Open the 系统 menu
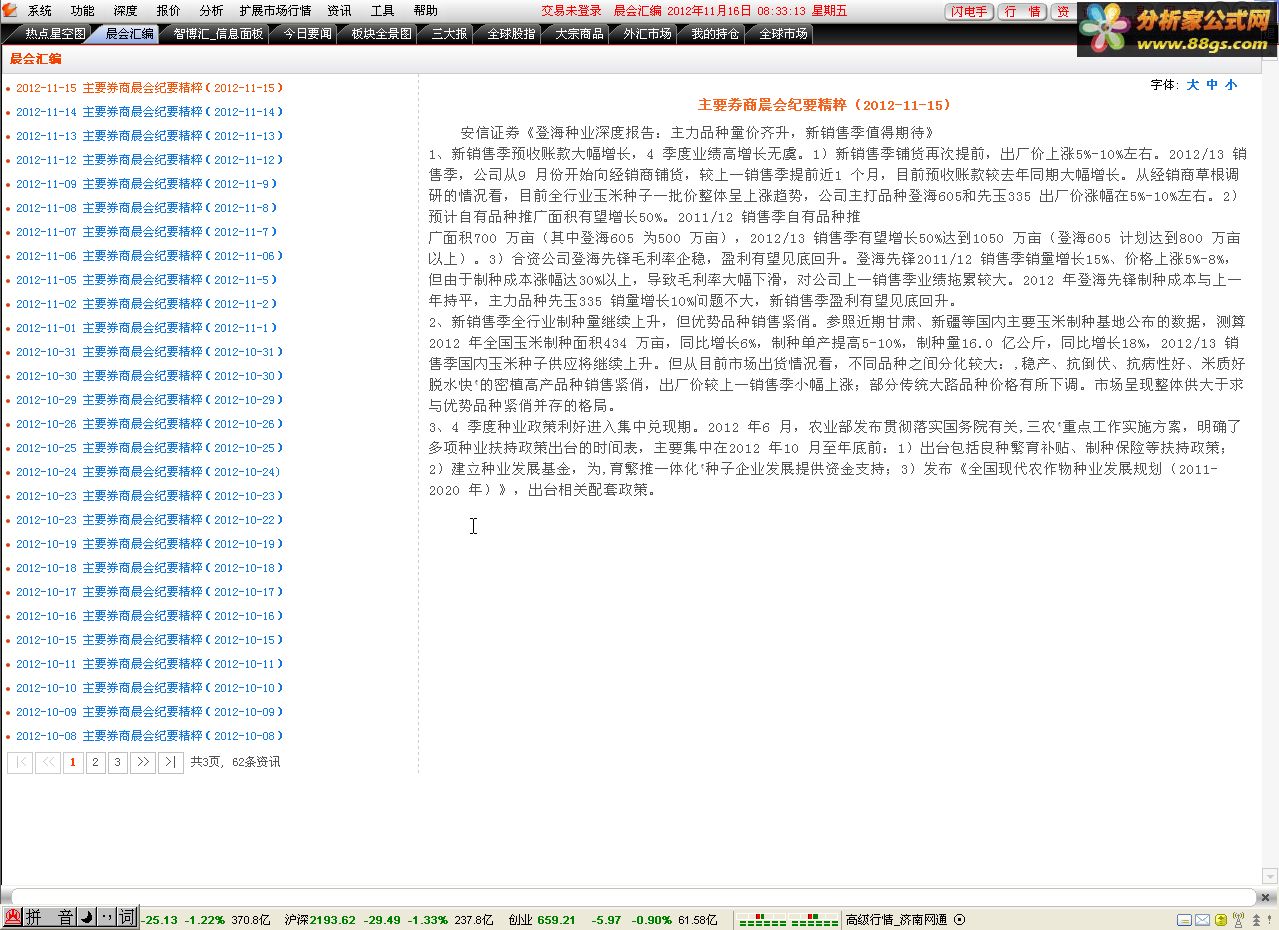This screenshot has height=930, width=1279. [x=40, y=11]
